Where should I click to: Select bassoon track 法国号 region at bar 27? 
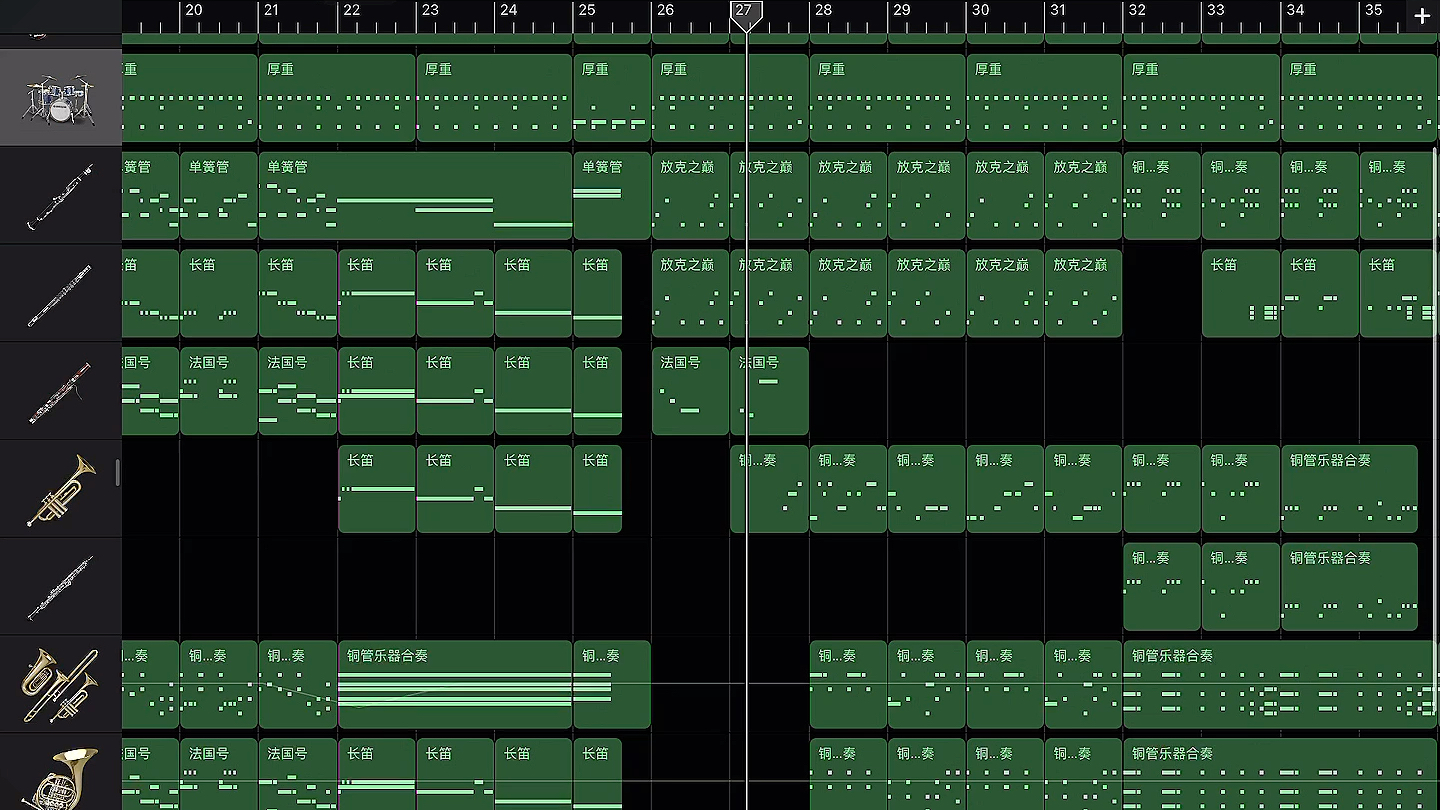pyautogui.click(x=769, y=391)
